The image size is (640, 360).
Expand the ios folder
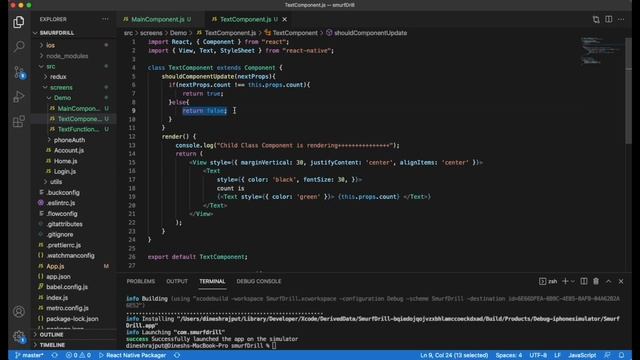point(50,45)
